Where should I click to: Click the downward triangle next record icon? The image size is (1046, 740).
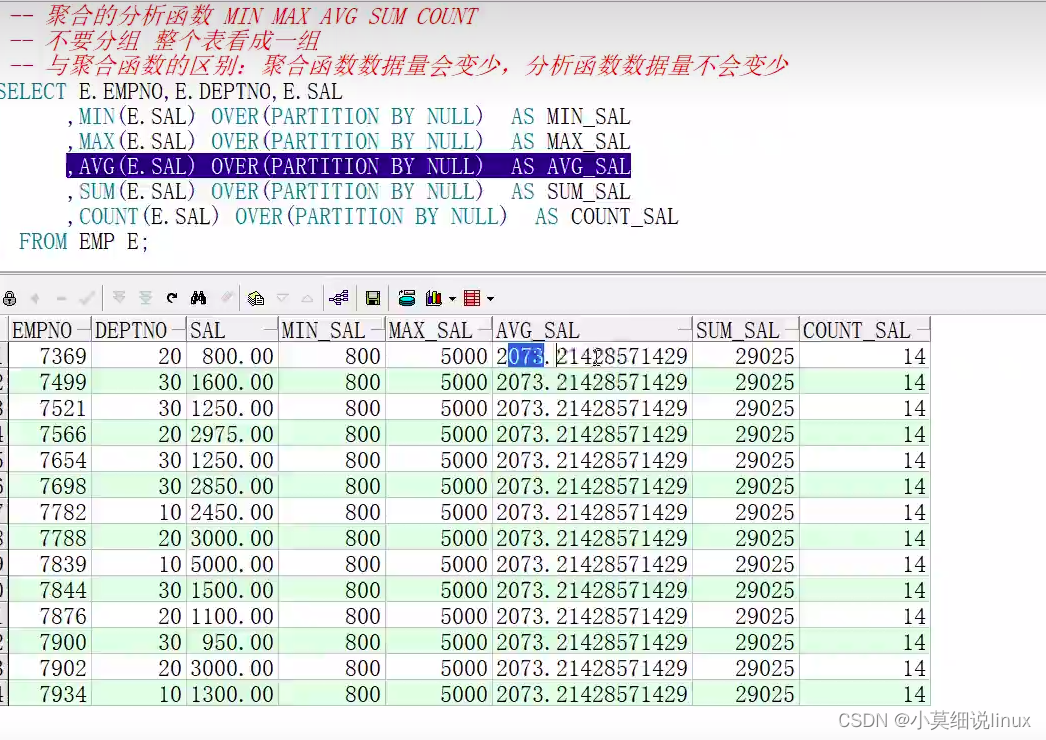point(283,298)
